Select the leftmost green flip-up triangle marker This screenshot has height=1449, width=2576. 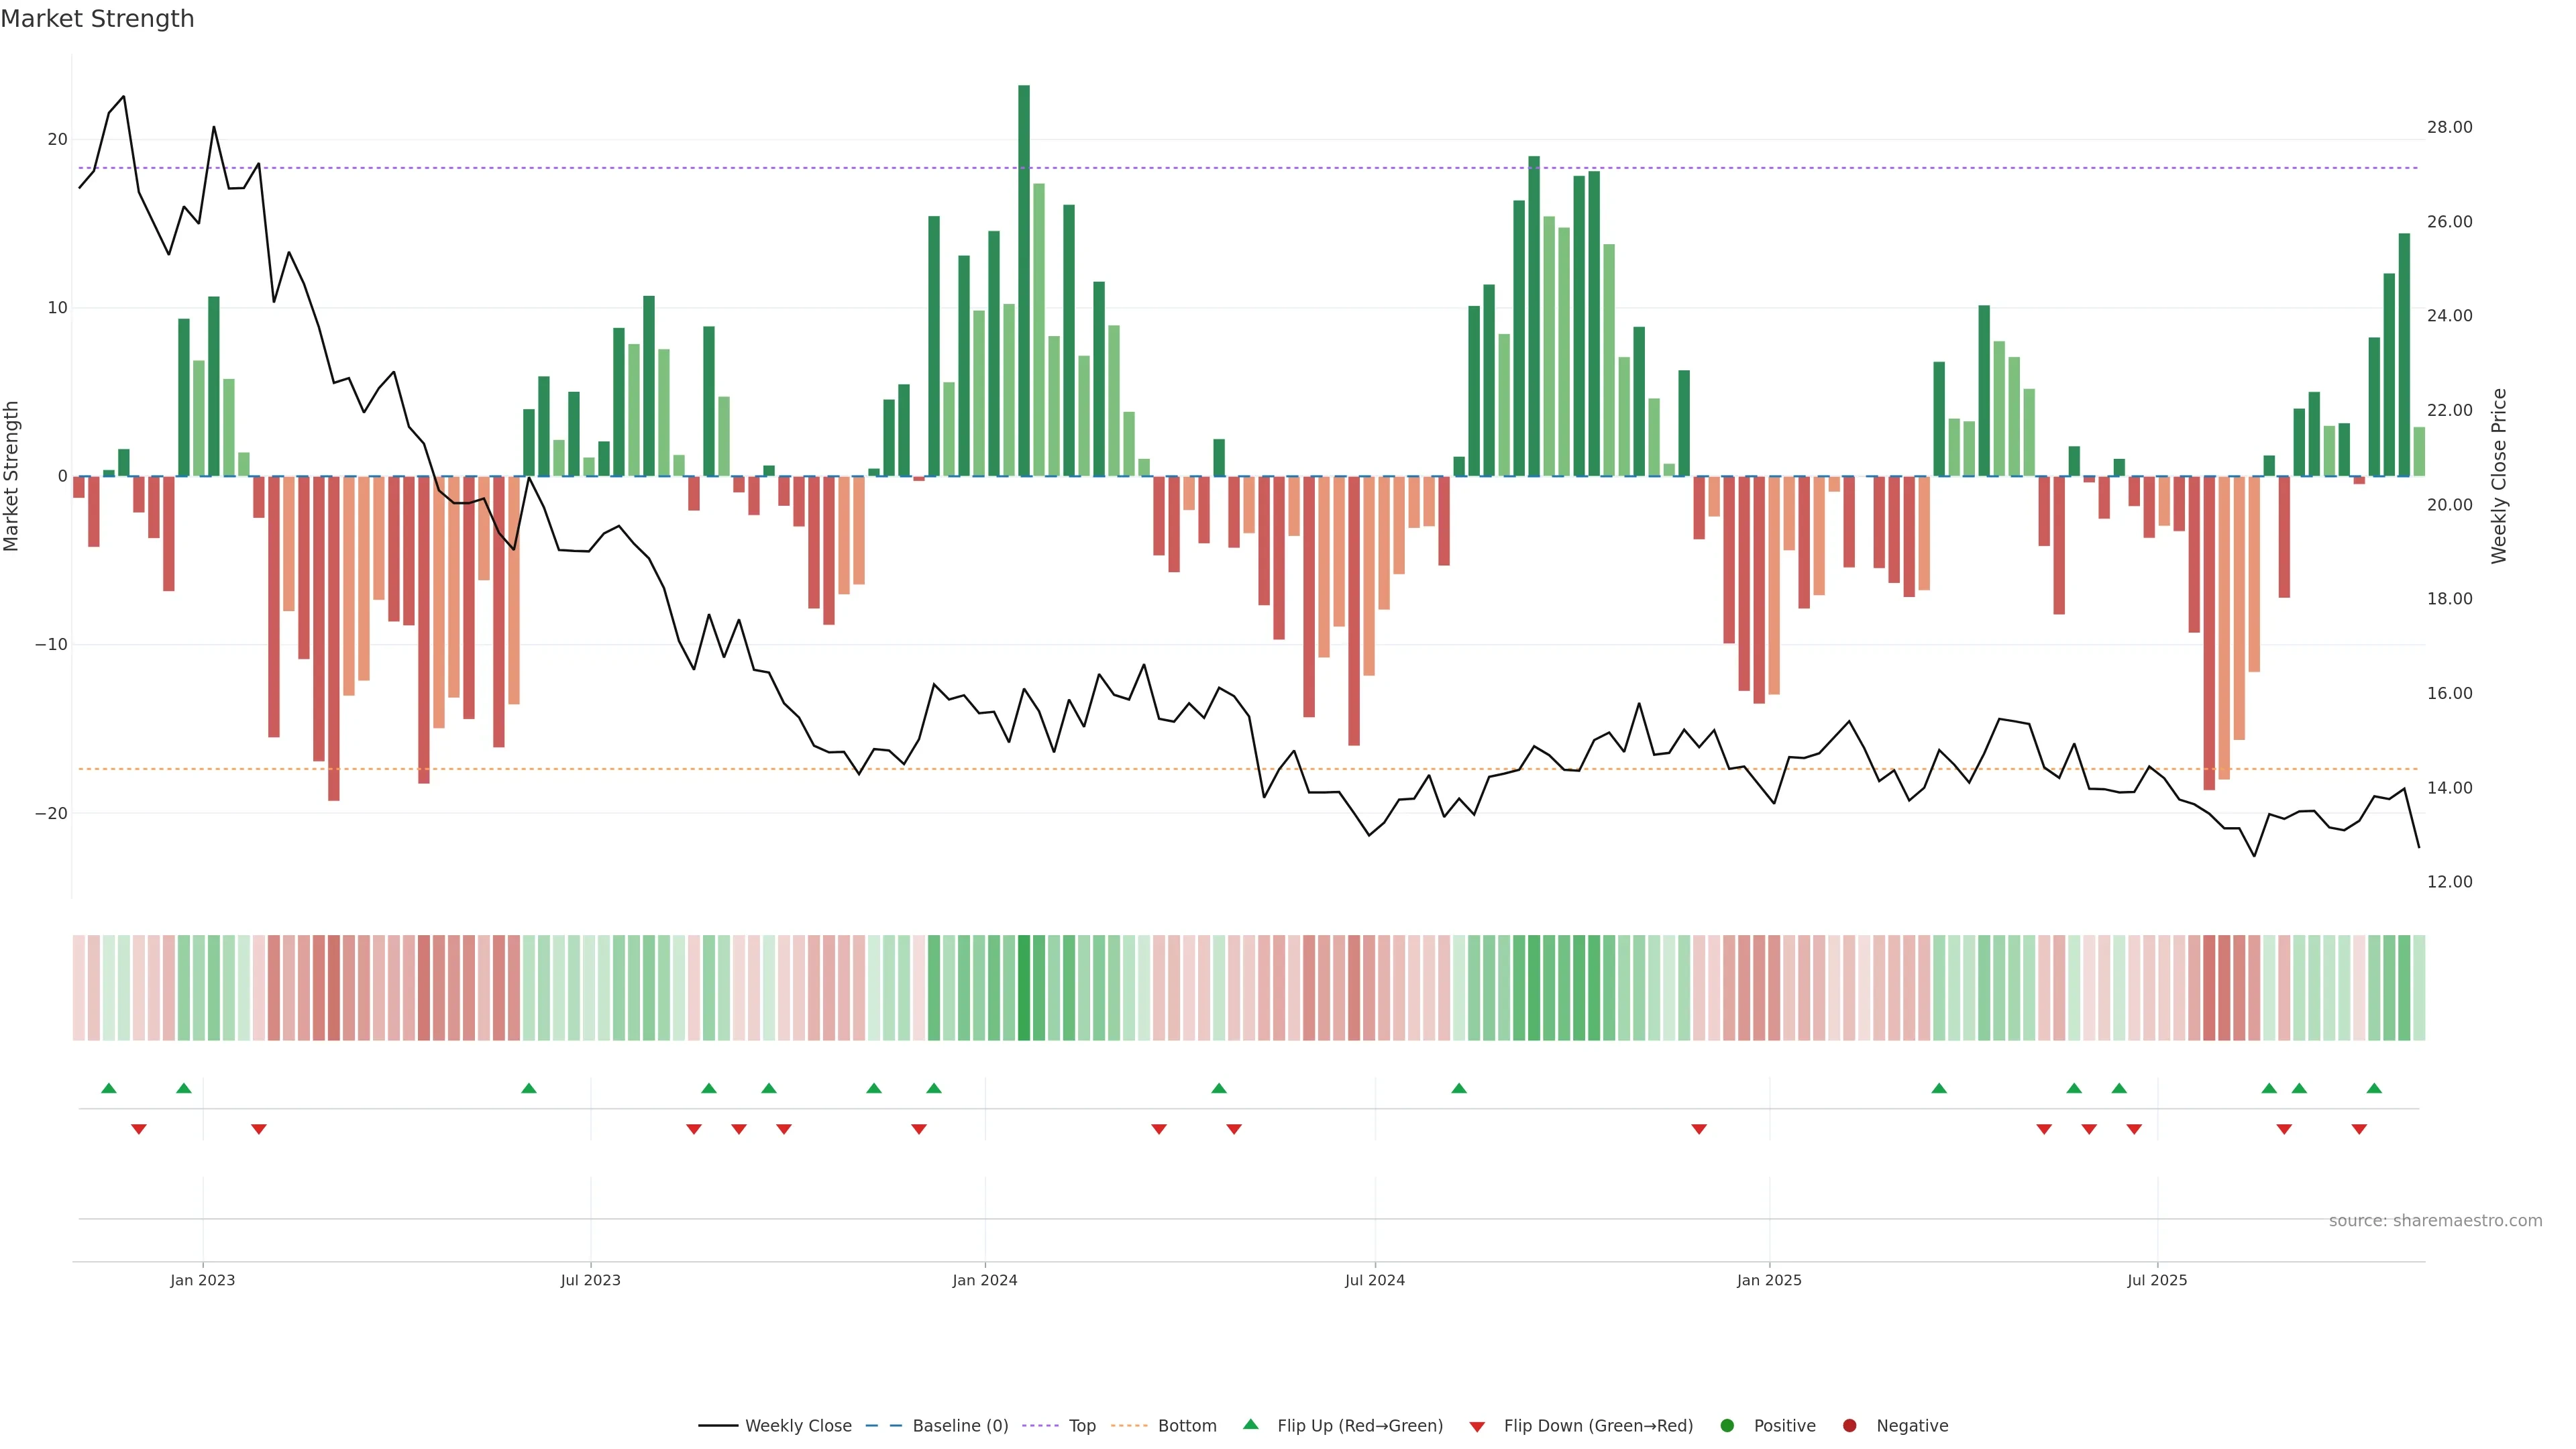(109, 1088)
